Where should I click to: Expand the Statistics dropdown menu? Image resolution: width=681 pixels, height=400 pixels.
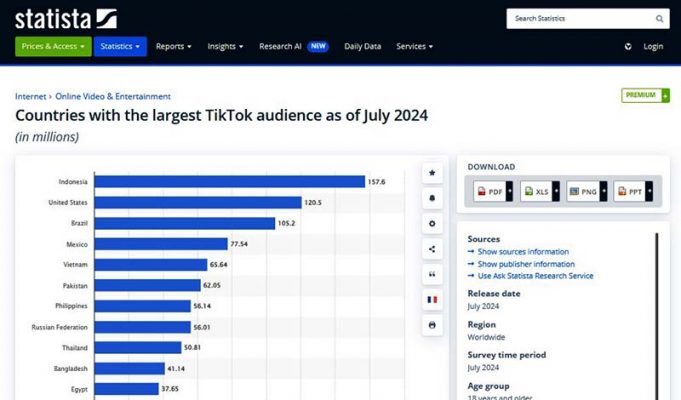tap(120, 46)
